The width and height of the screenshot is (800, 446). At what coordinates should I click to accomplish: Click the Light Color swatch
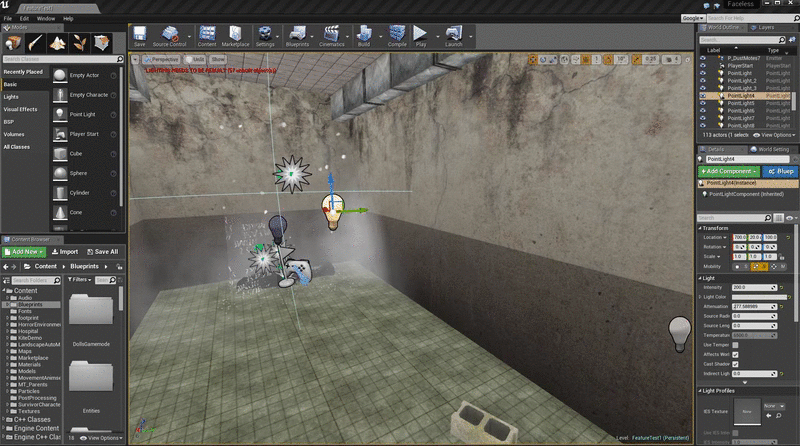click(759, 297)
